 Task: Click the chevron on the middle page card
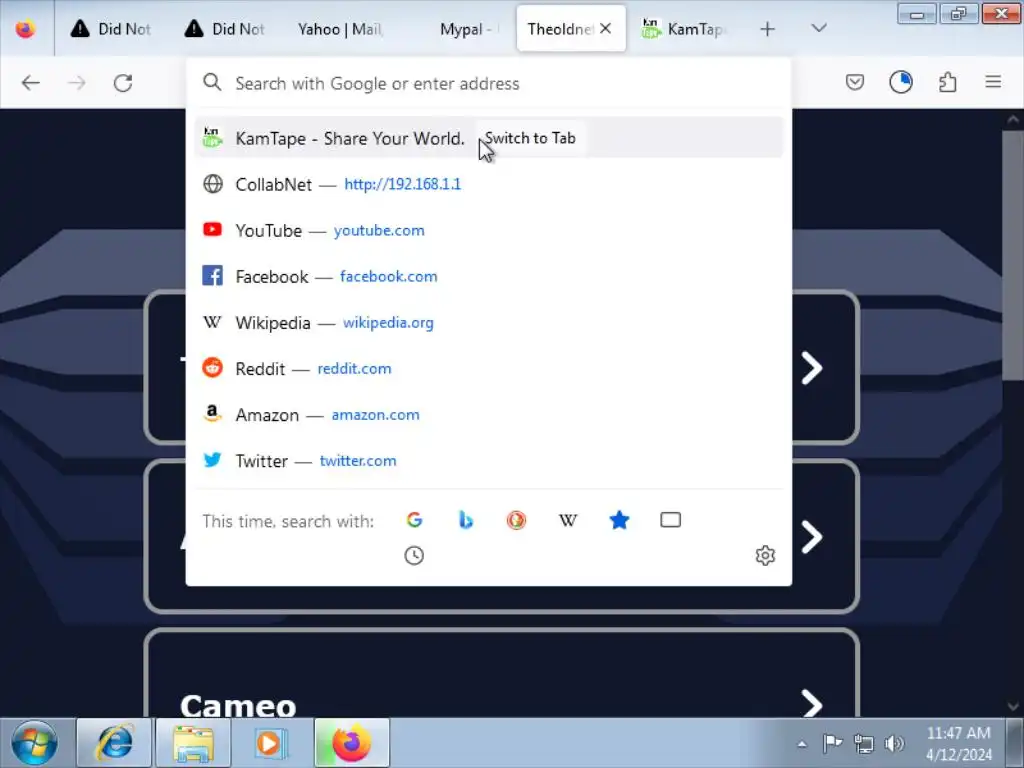812,537
